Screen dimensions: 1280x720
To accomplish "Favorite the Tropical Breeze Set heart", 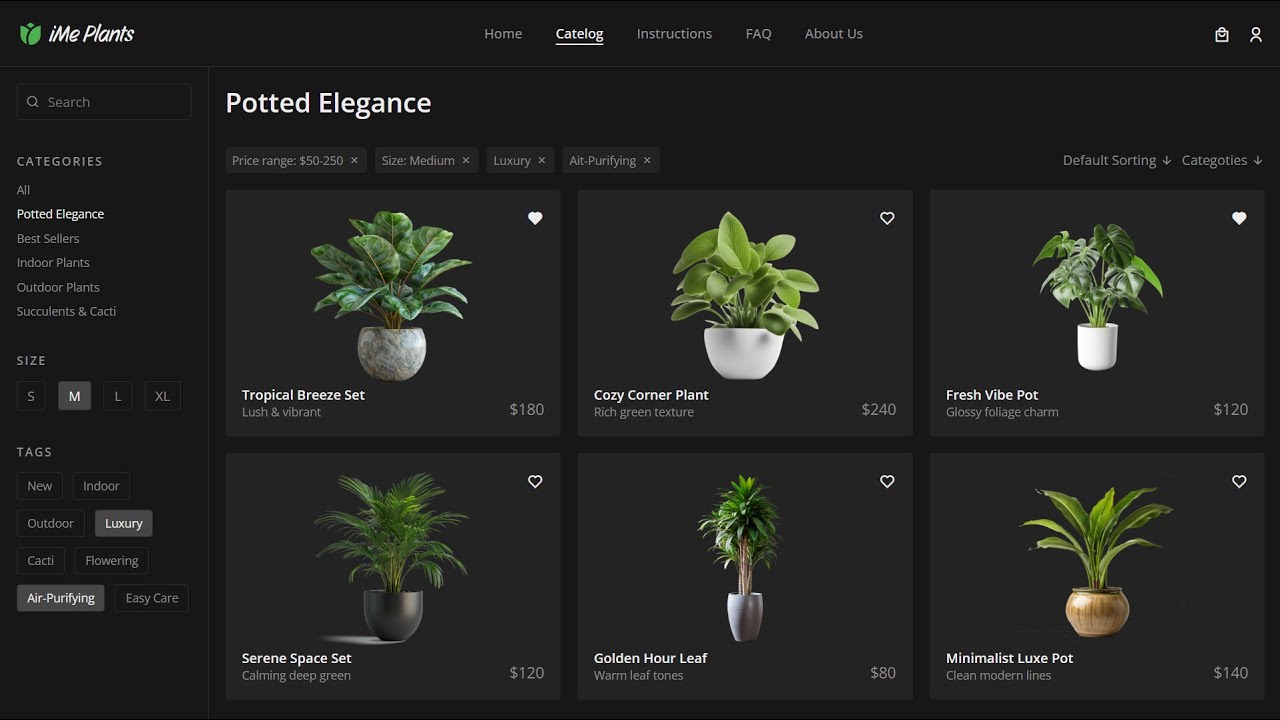I will tap(535, 218).
